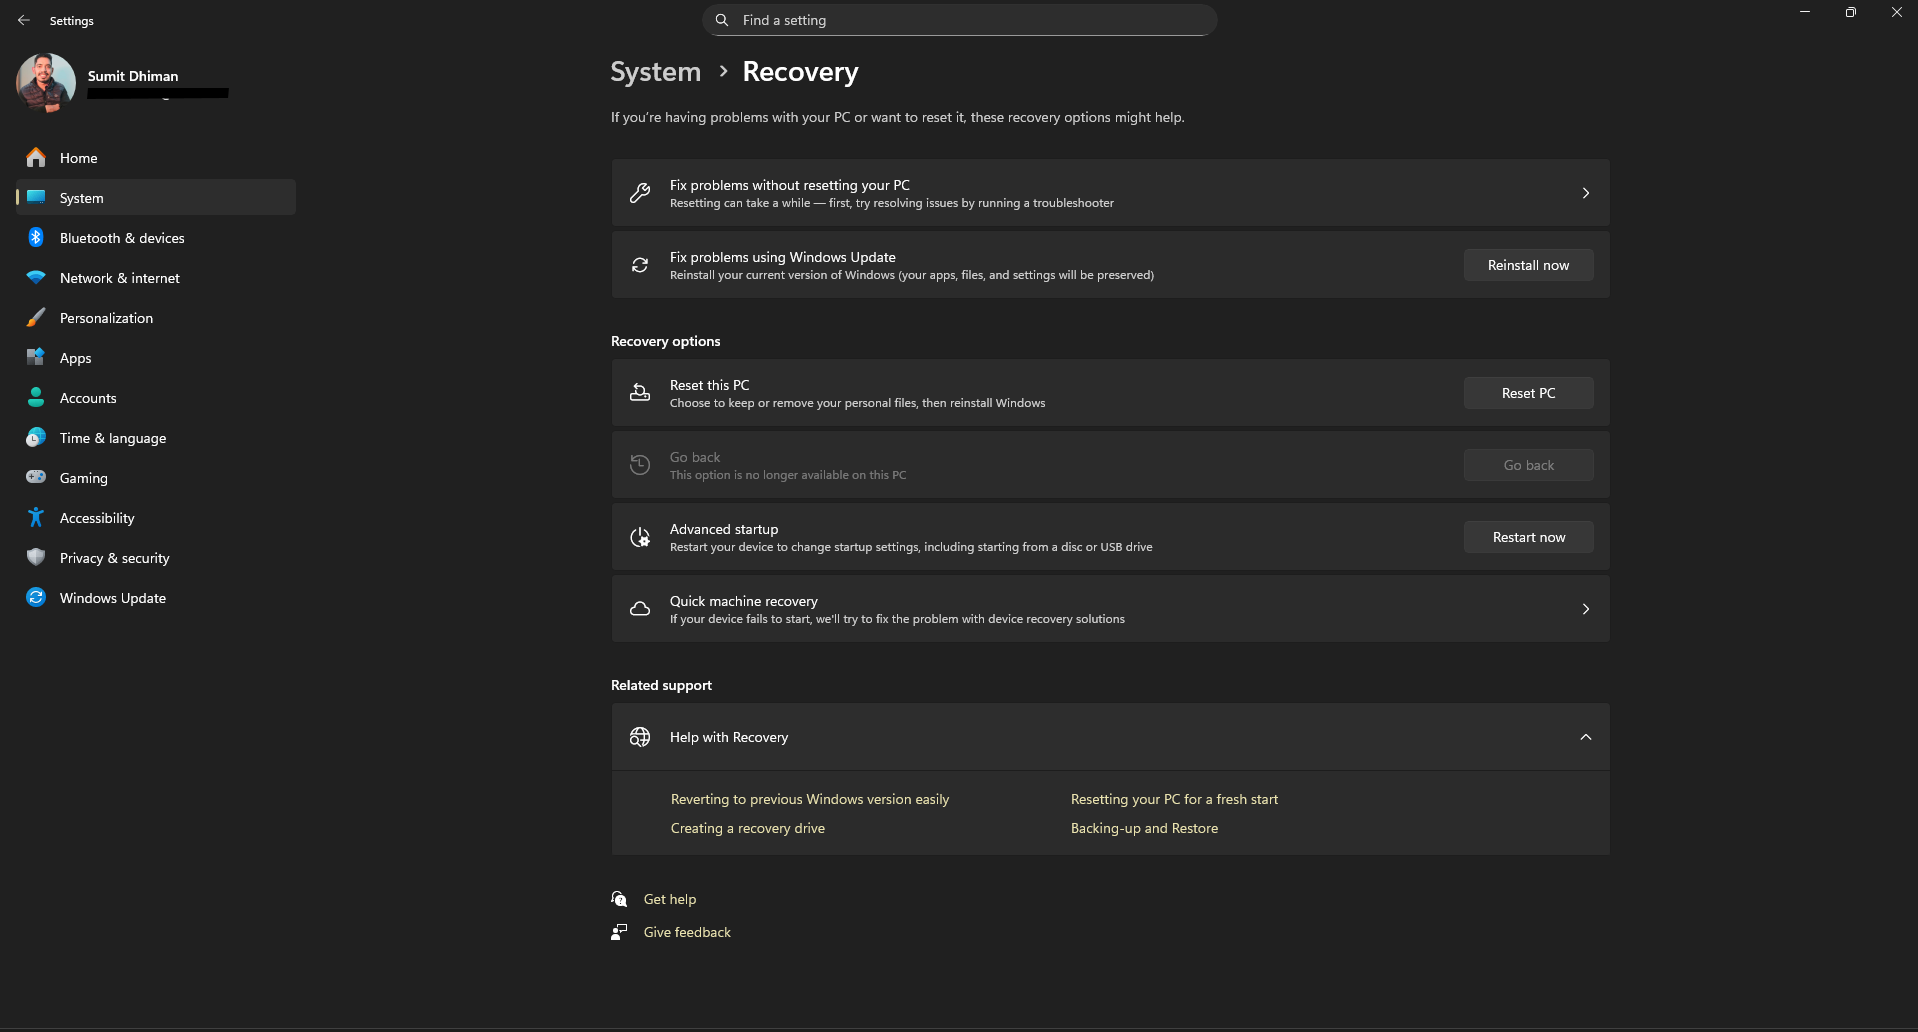
Task: Click the user profile picture
Action: point(46,83)
